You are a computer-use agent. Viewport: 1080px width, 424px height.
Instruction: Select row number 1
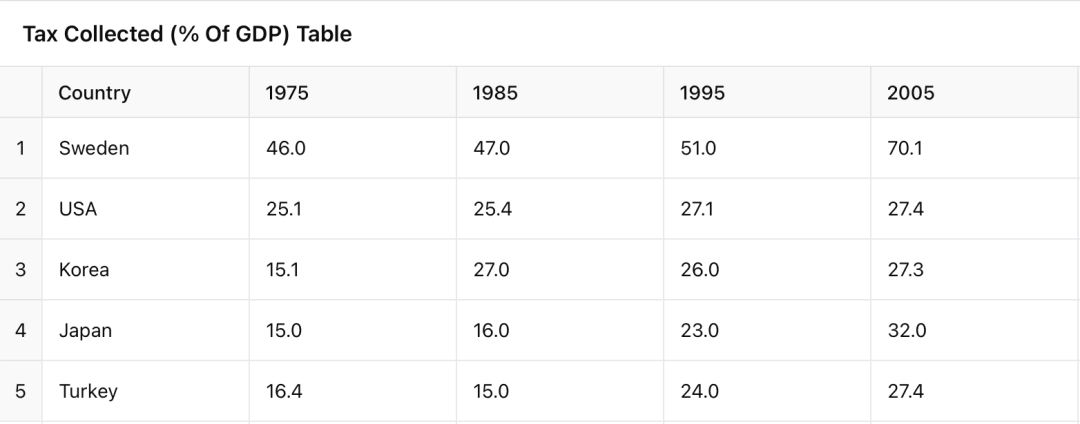click(x=21, y=149)
